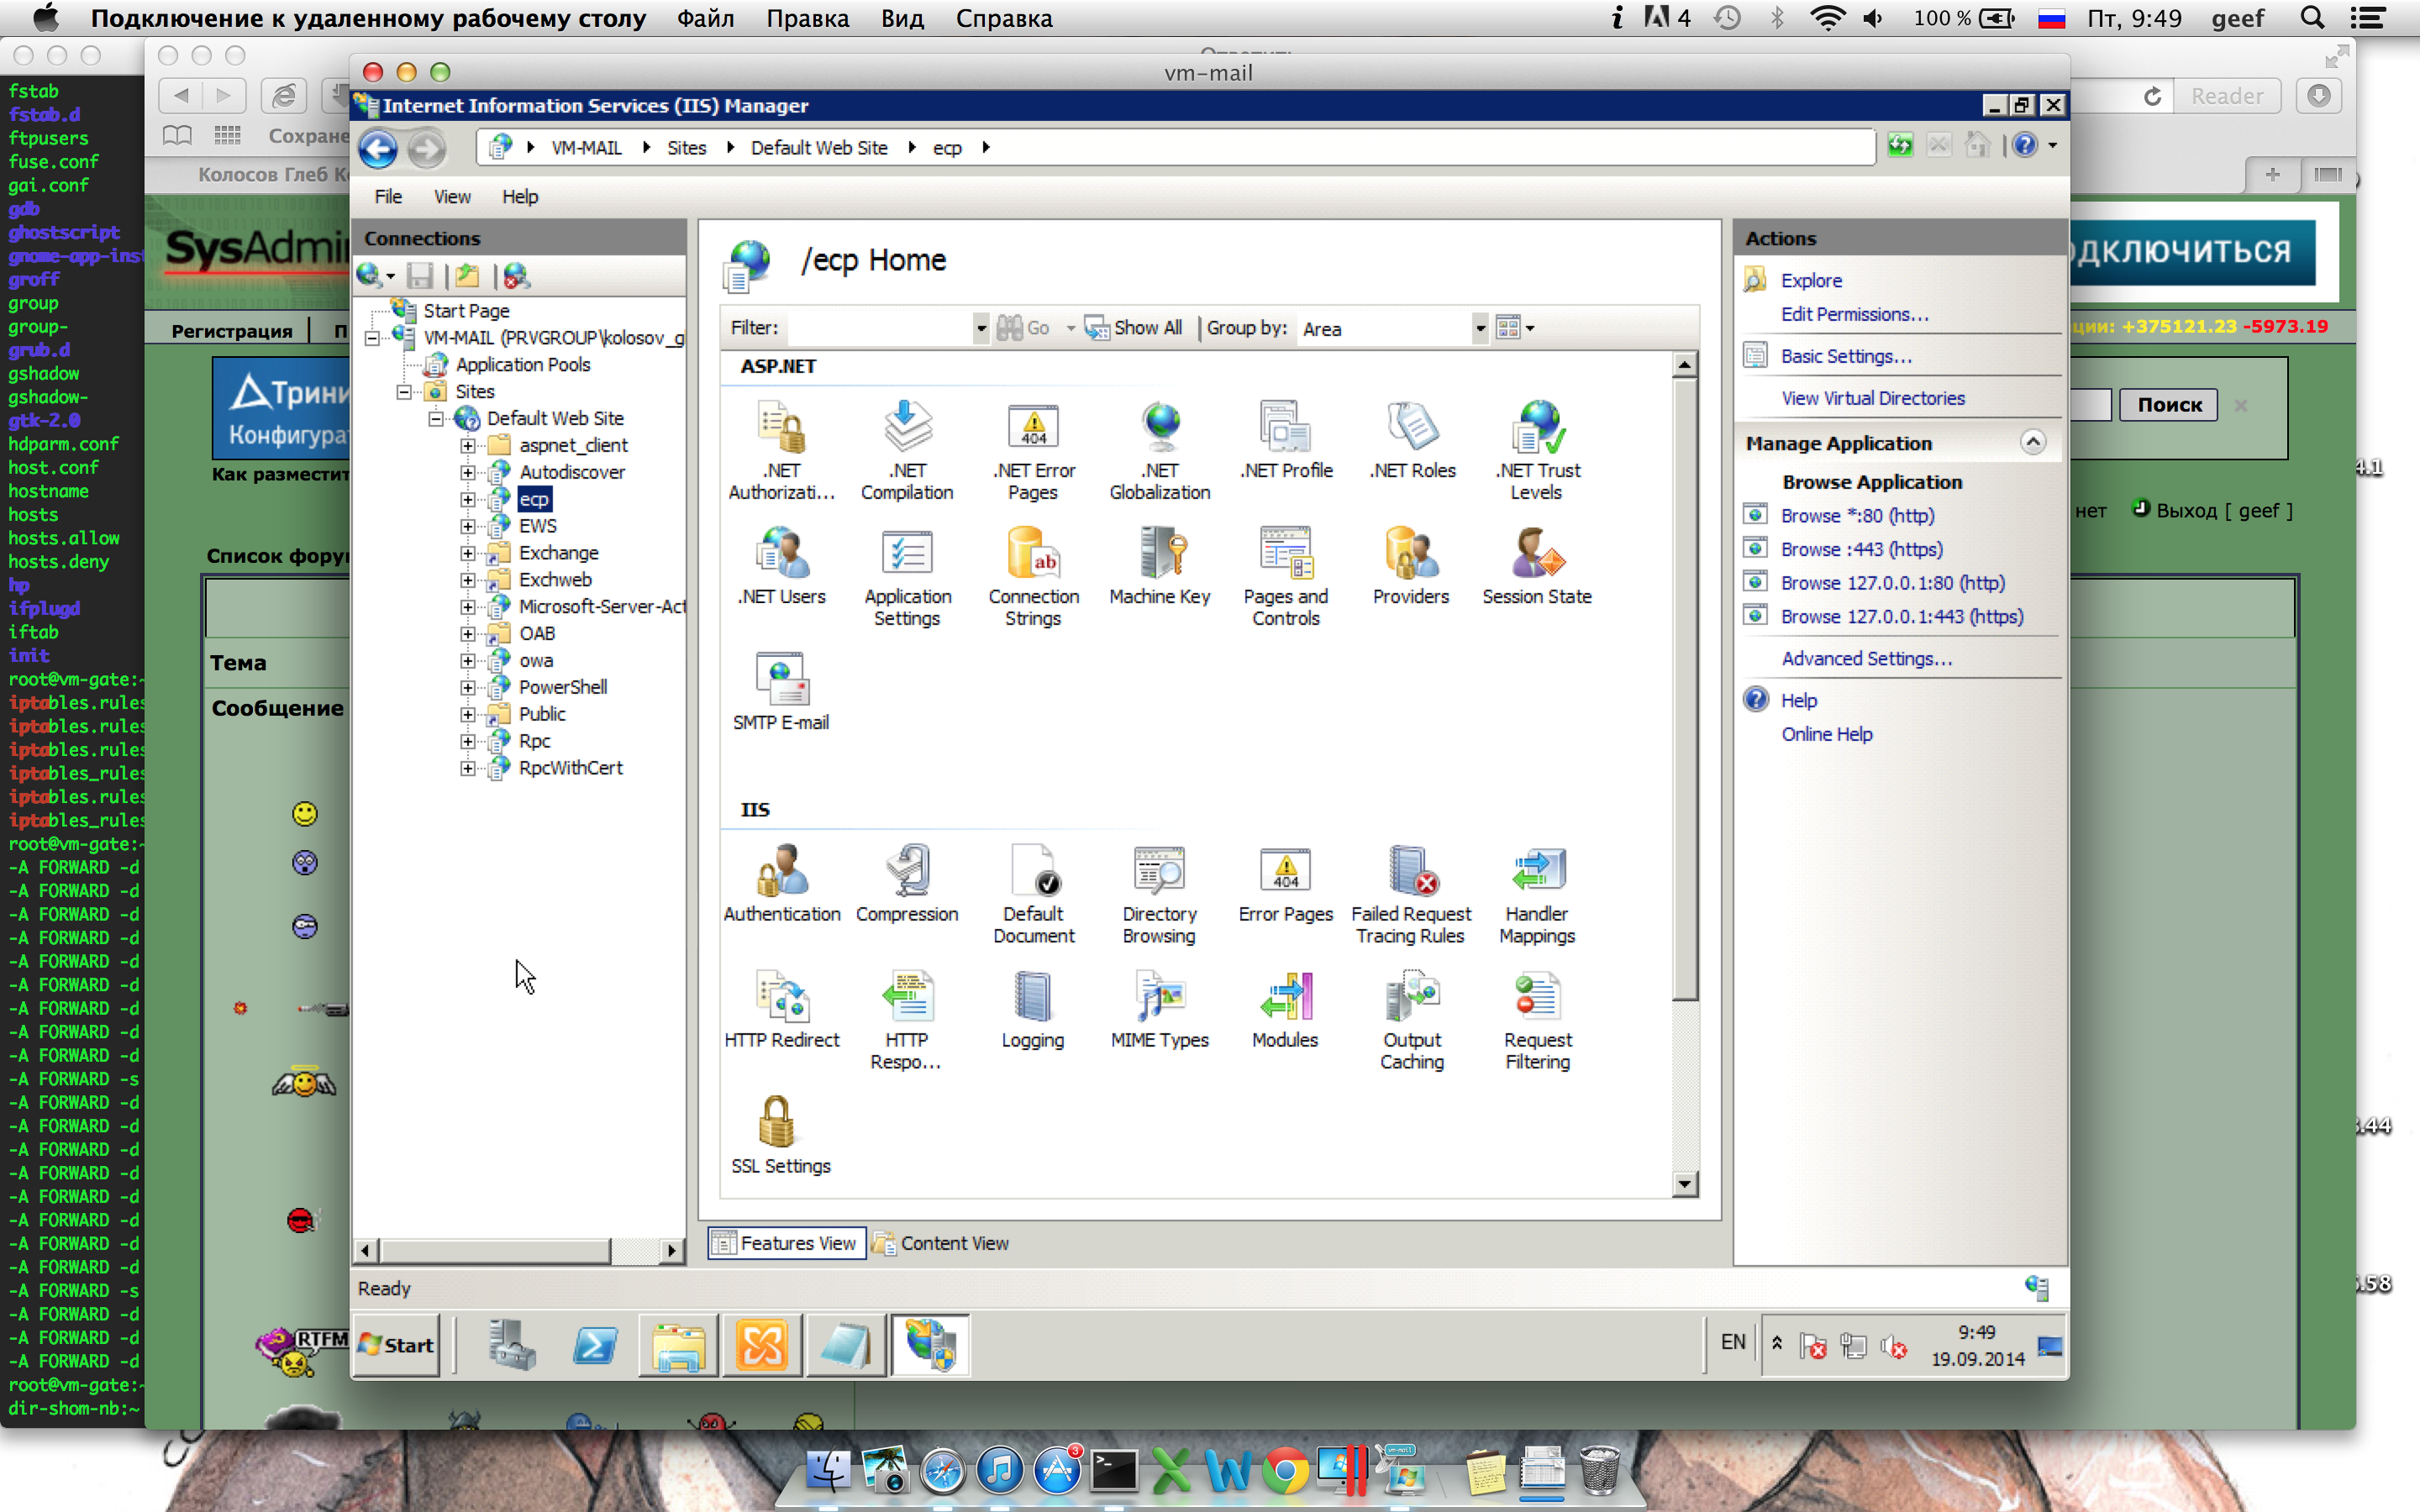Screen dimensions: 2420x1512
Task: Open PowerShell from the Windows taskbar
Action: click(594, 1345)
